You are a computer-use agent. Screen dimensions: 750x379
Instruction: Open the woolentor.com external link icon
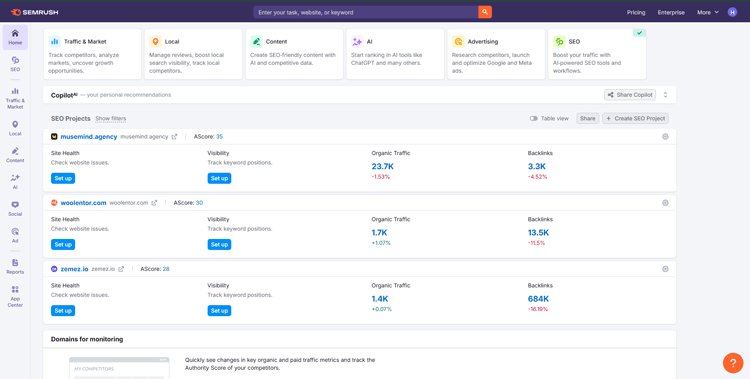tap(154, 203)
